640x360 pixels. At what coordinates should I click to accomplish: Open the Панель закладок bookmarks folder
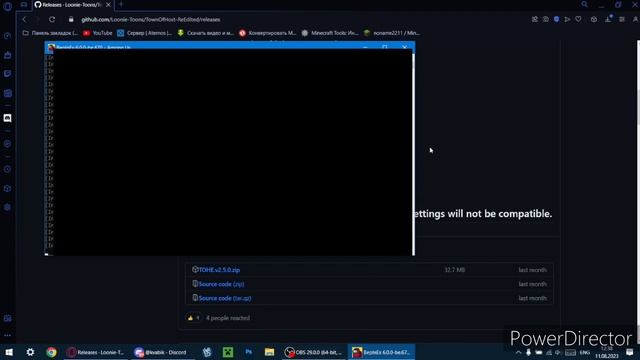click(x=50, y=33)
